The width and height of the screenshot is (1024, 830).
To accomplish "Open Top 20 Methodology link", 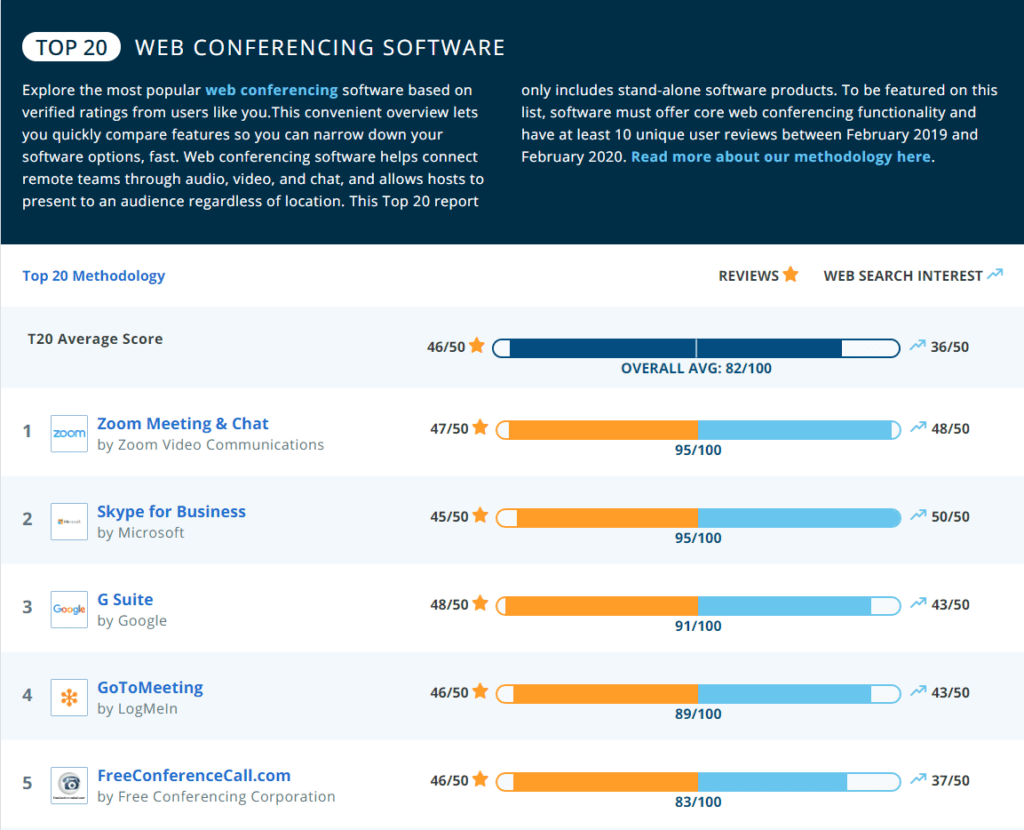I will tap(93, 276).
